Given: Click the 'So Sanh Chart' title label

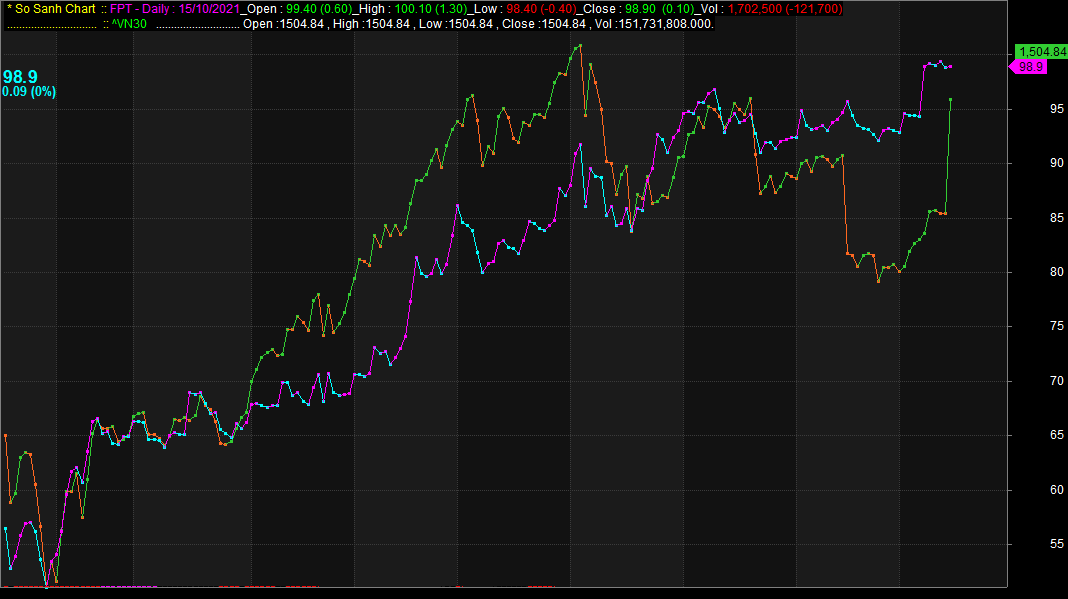Looking at the screenshot, I should [55, 9].
